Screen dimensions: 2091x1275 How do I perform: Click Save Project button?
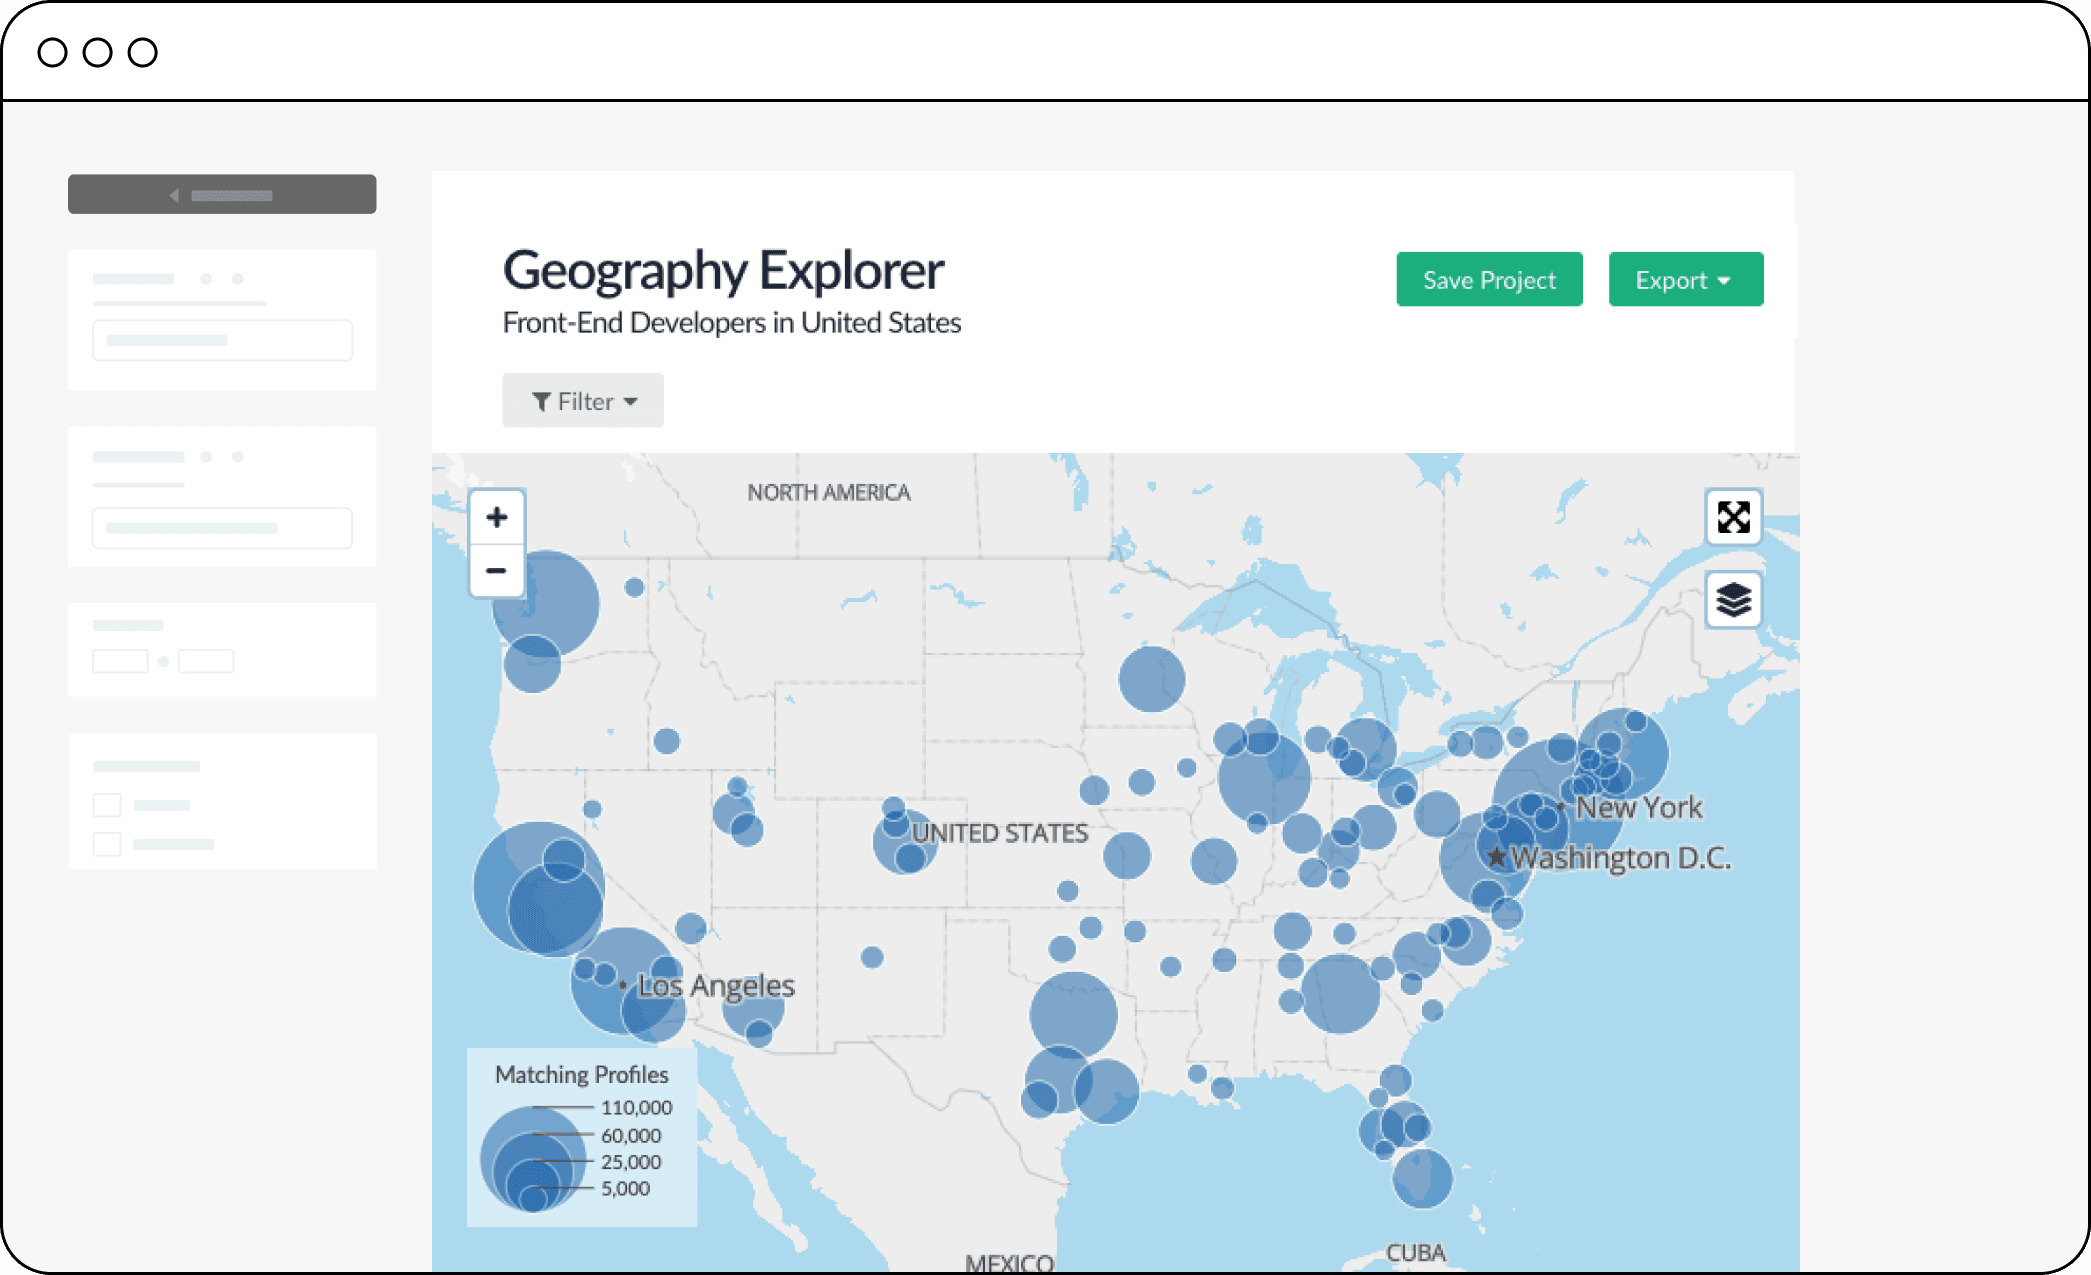(1489, 281)
